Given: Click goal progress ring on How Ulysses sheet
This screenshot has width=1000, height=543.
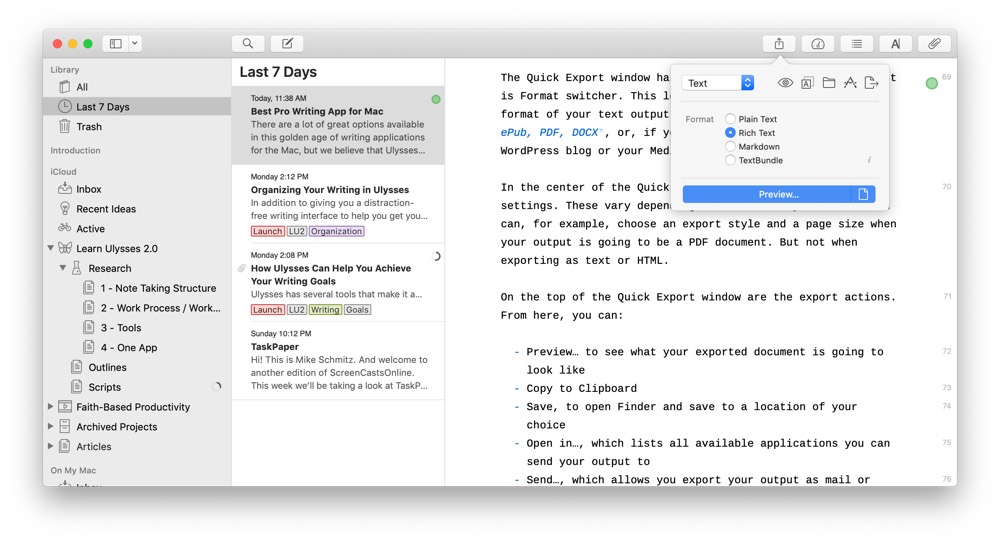Looking at the screenshot, I should pos(436,257).
